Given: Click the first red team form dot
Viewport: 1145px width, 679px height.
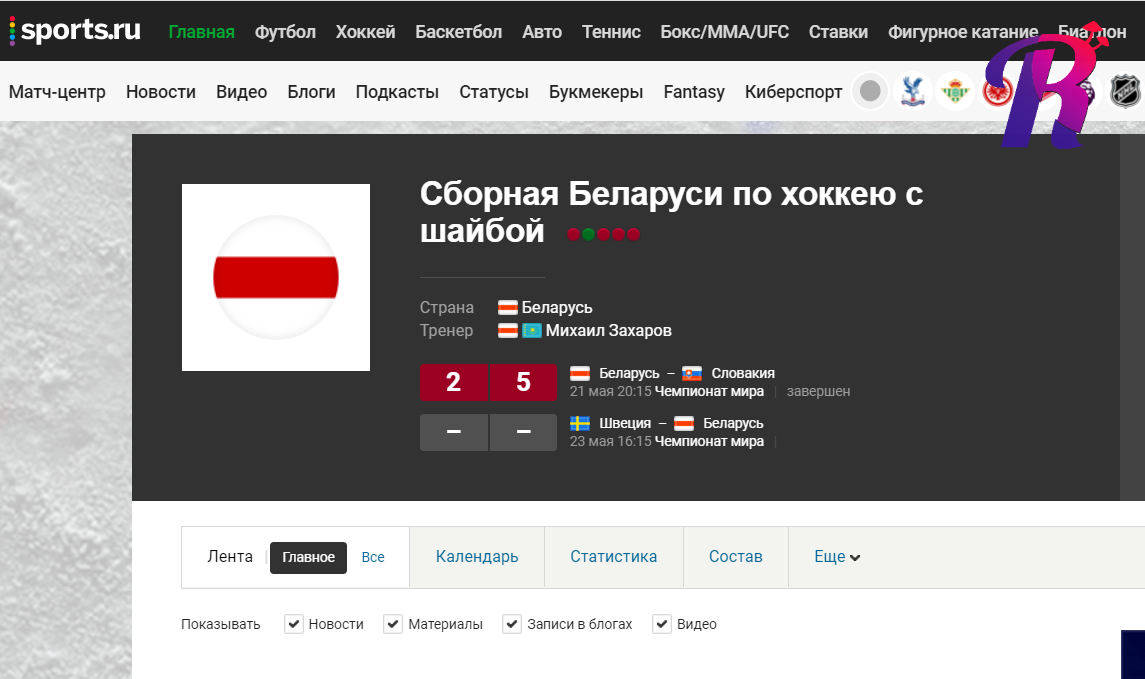Looking at the screenshot, I should [x=573, y=234].
